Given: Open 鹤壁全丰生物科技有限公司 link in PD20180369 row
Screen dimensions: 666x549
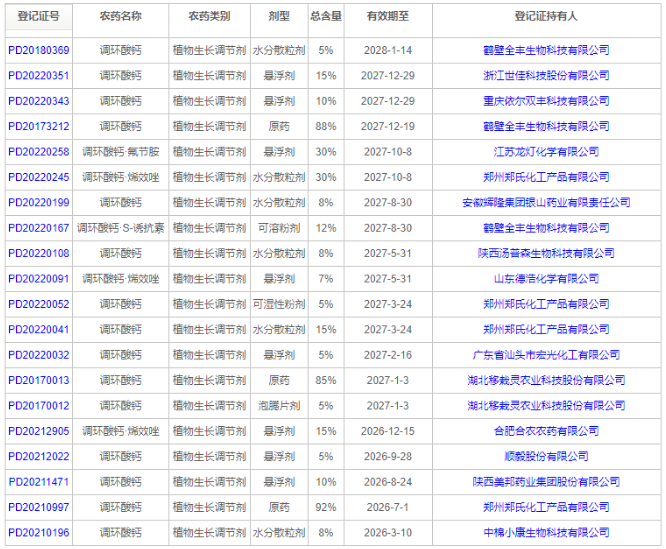Looking at the screenshot, I should tap(546, 51).
